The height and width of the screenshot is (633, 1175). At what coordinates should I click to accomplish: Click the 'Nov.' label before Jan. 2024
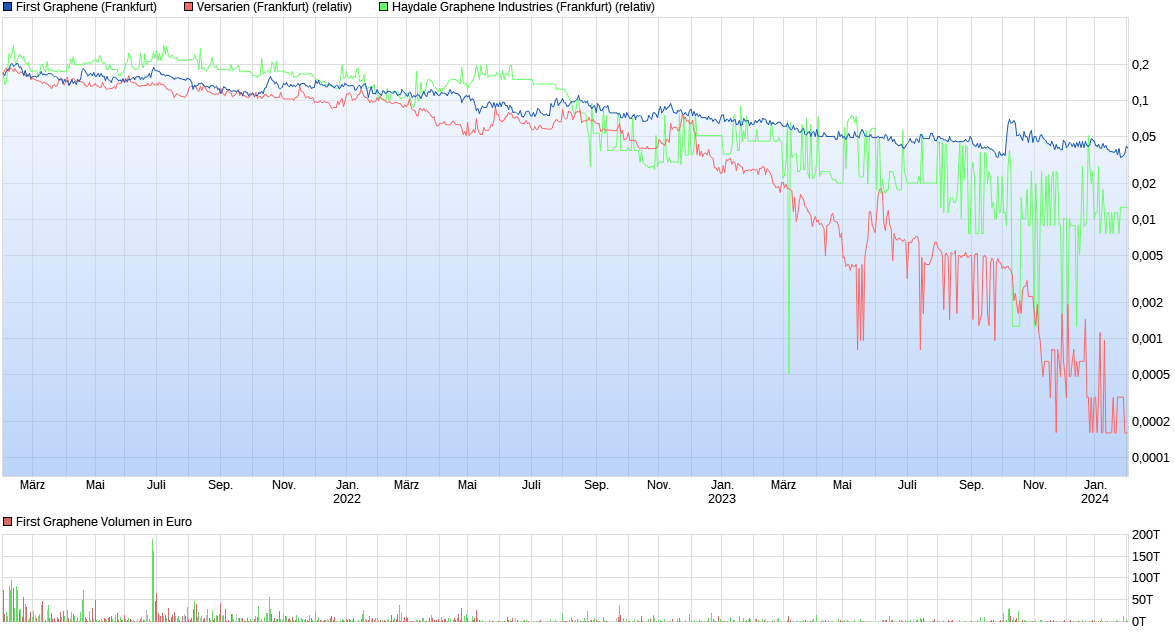tap(1035, 485)
